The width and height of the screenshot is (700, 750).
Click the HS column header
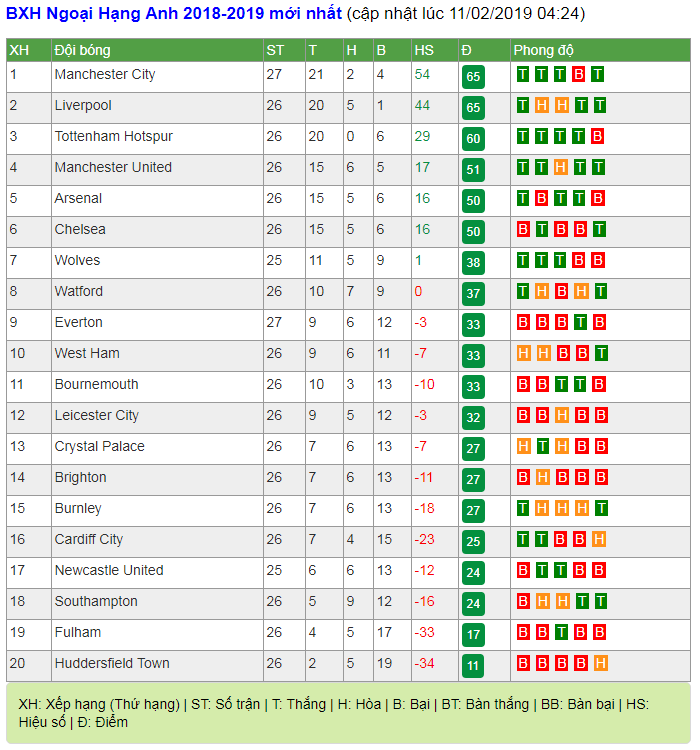coord(424,50)
